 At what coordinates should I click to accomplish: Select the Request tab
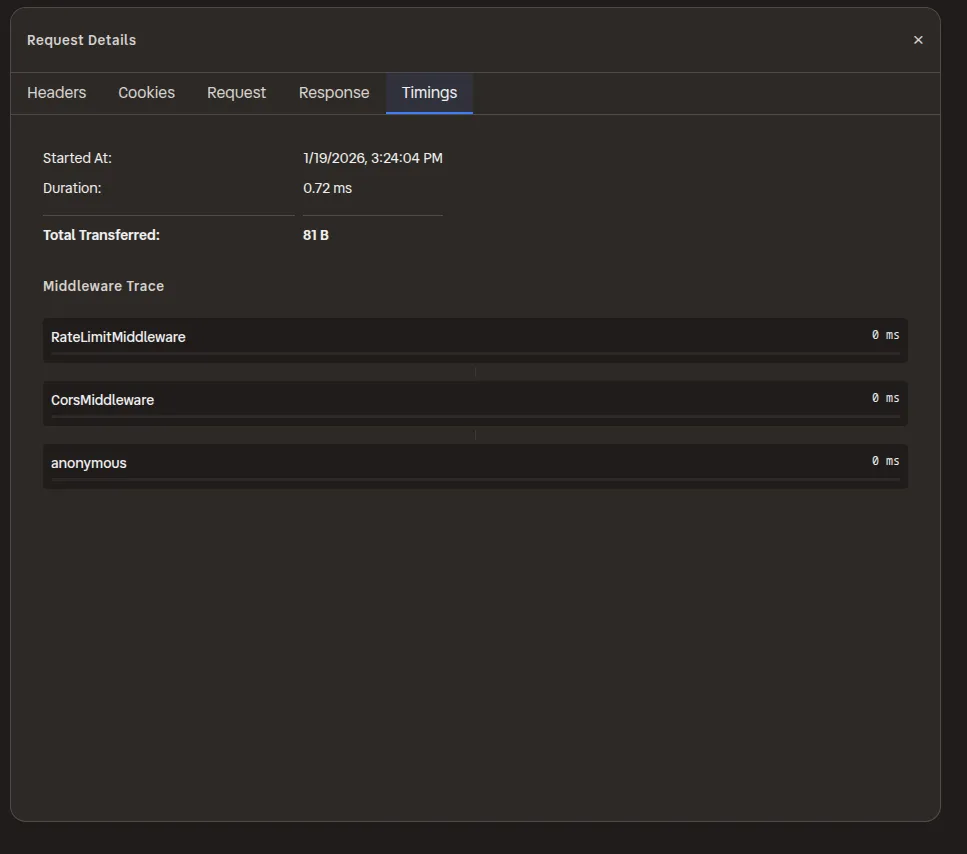236,92
